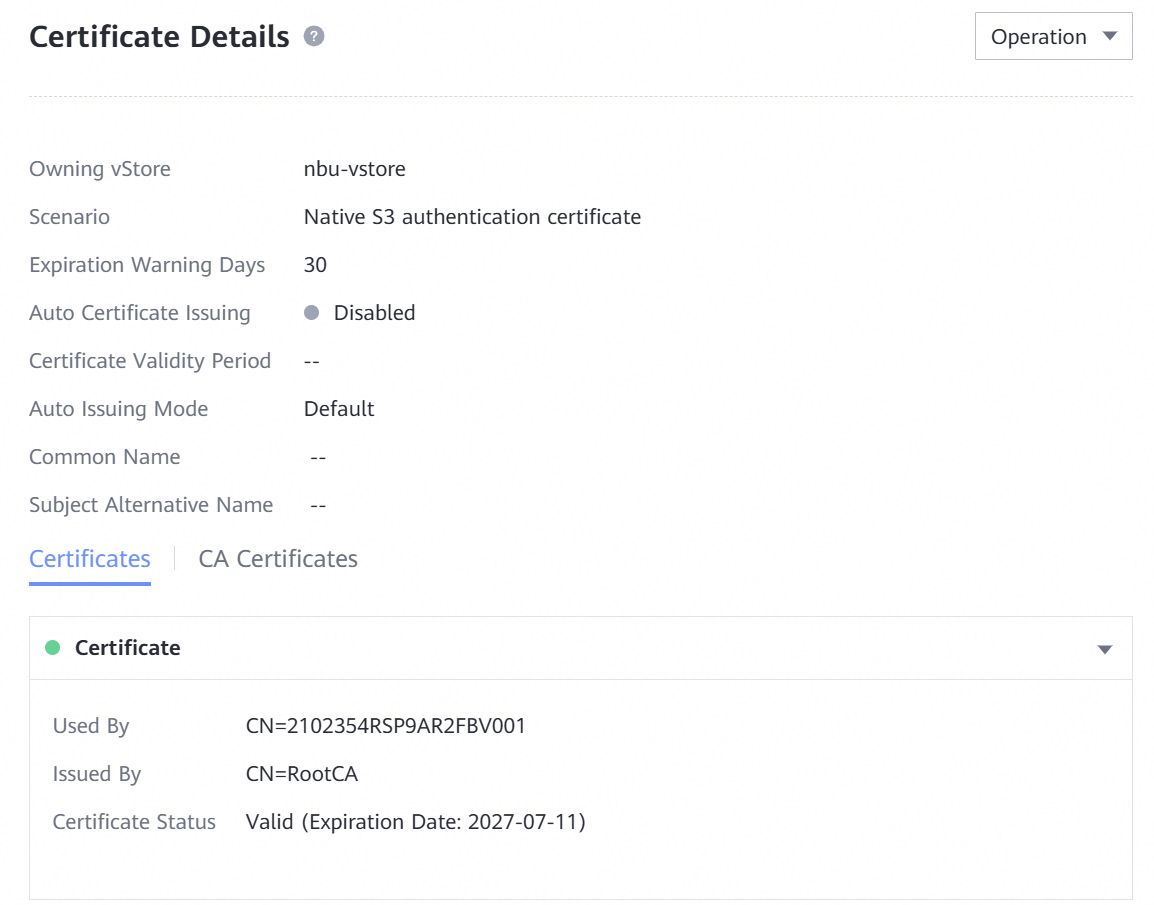
Task: Click the help question mark icon
Action: point(314,36)
